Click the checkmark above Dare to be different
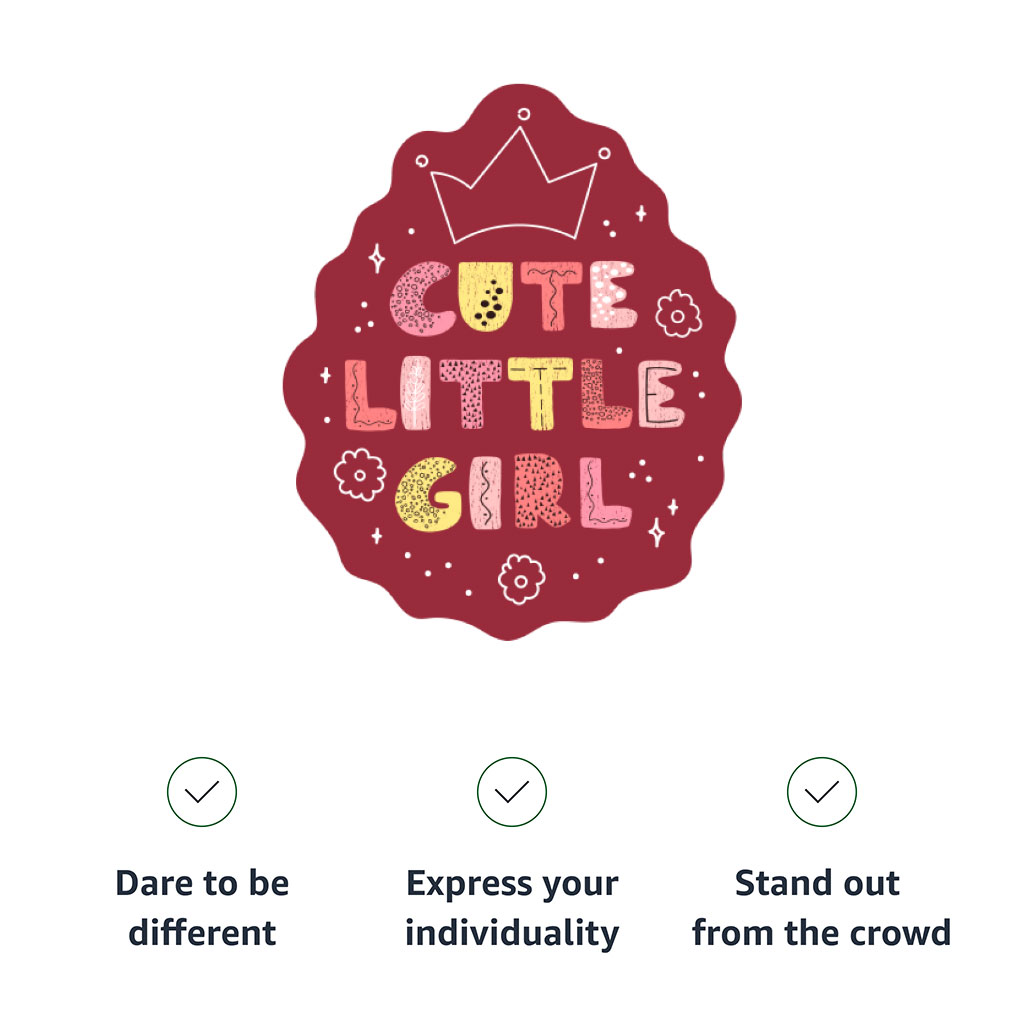This screenshot has width=1024, height=1024. [202, 792]
